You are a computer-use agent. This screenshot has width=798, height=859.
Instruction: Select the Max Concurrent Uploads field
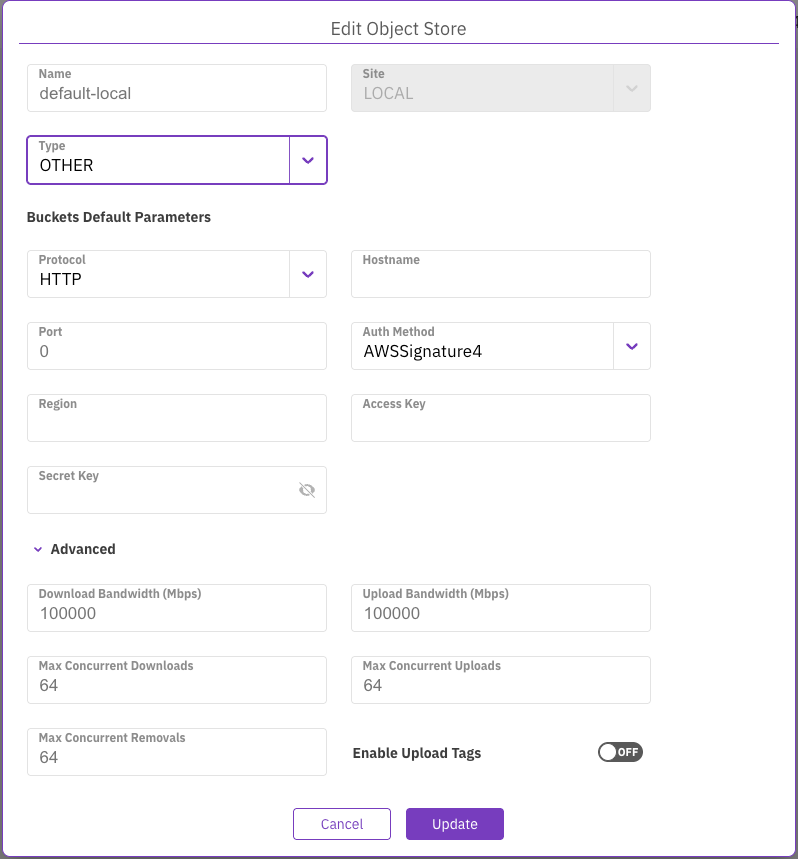pyautogui.click(x=500, y=685)
